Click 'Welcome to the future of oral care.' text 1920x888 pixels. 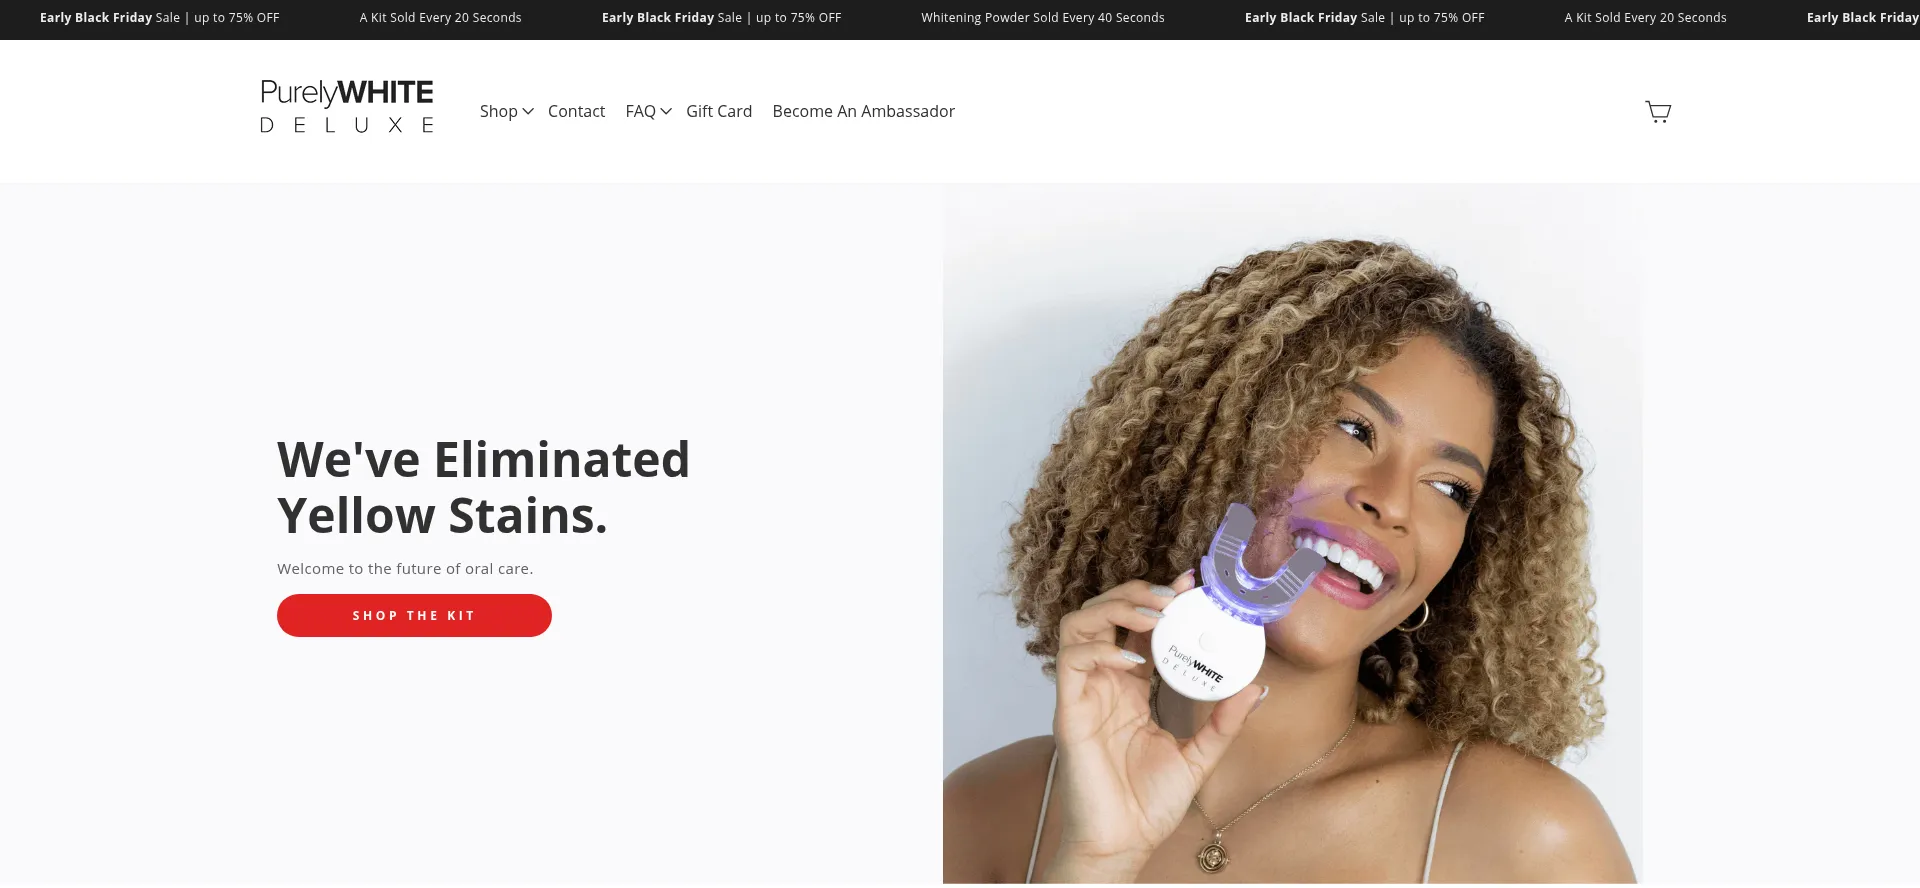pos(405,568)
